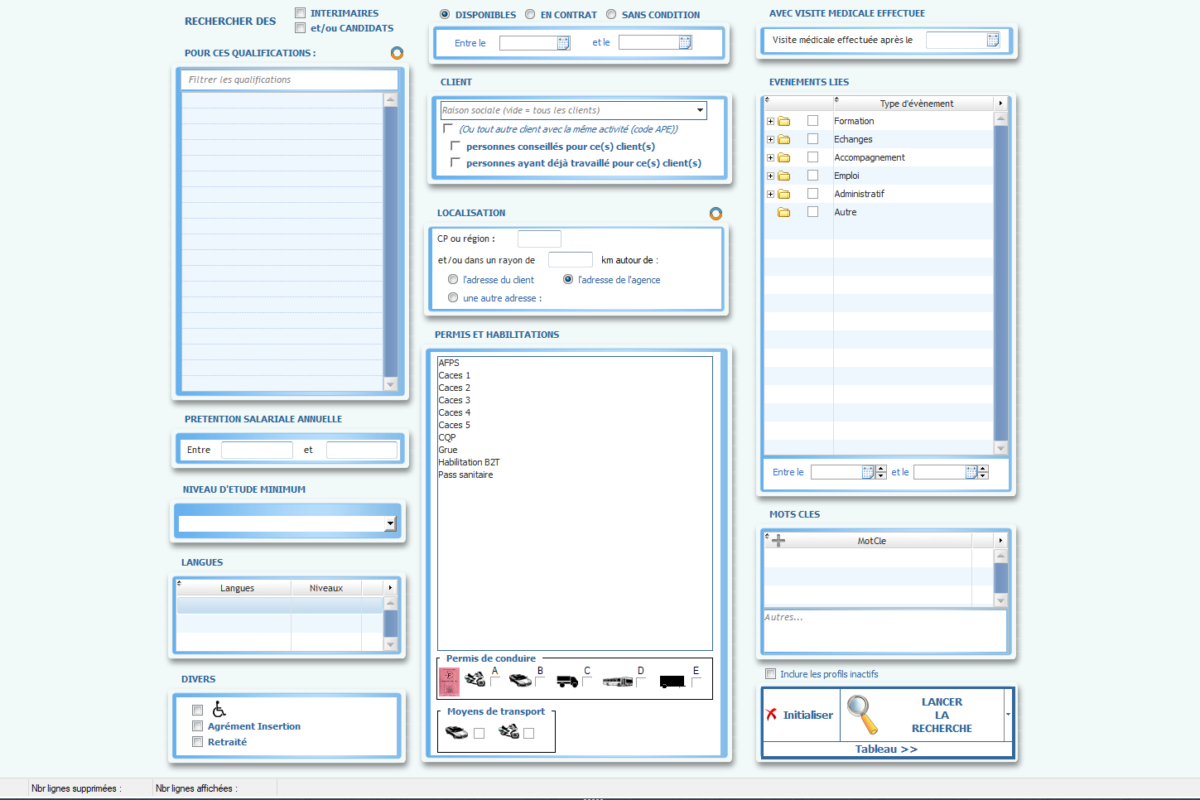Click the localisation refresh circle icon

(x=715, y=213)
